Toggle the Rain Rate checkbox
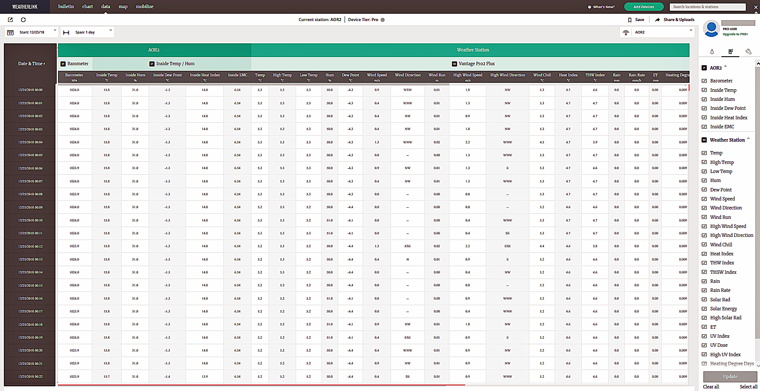Image resolution: width=760 pixels, height=391 pixels. (705, 290)
